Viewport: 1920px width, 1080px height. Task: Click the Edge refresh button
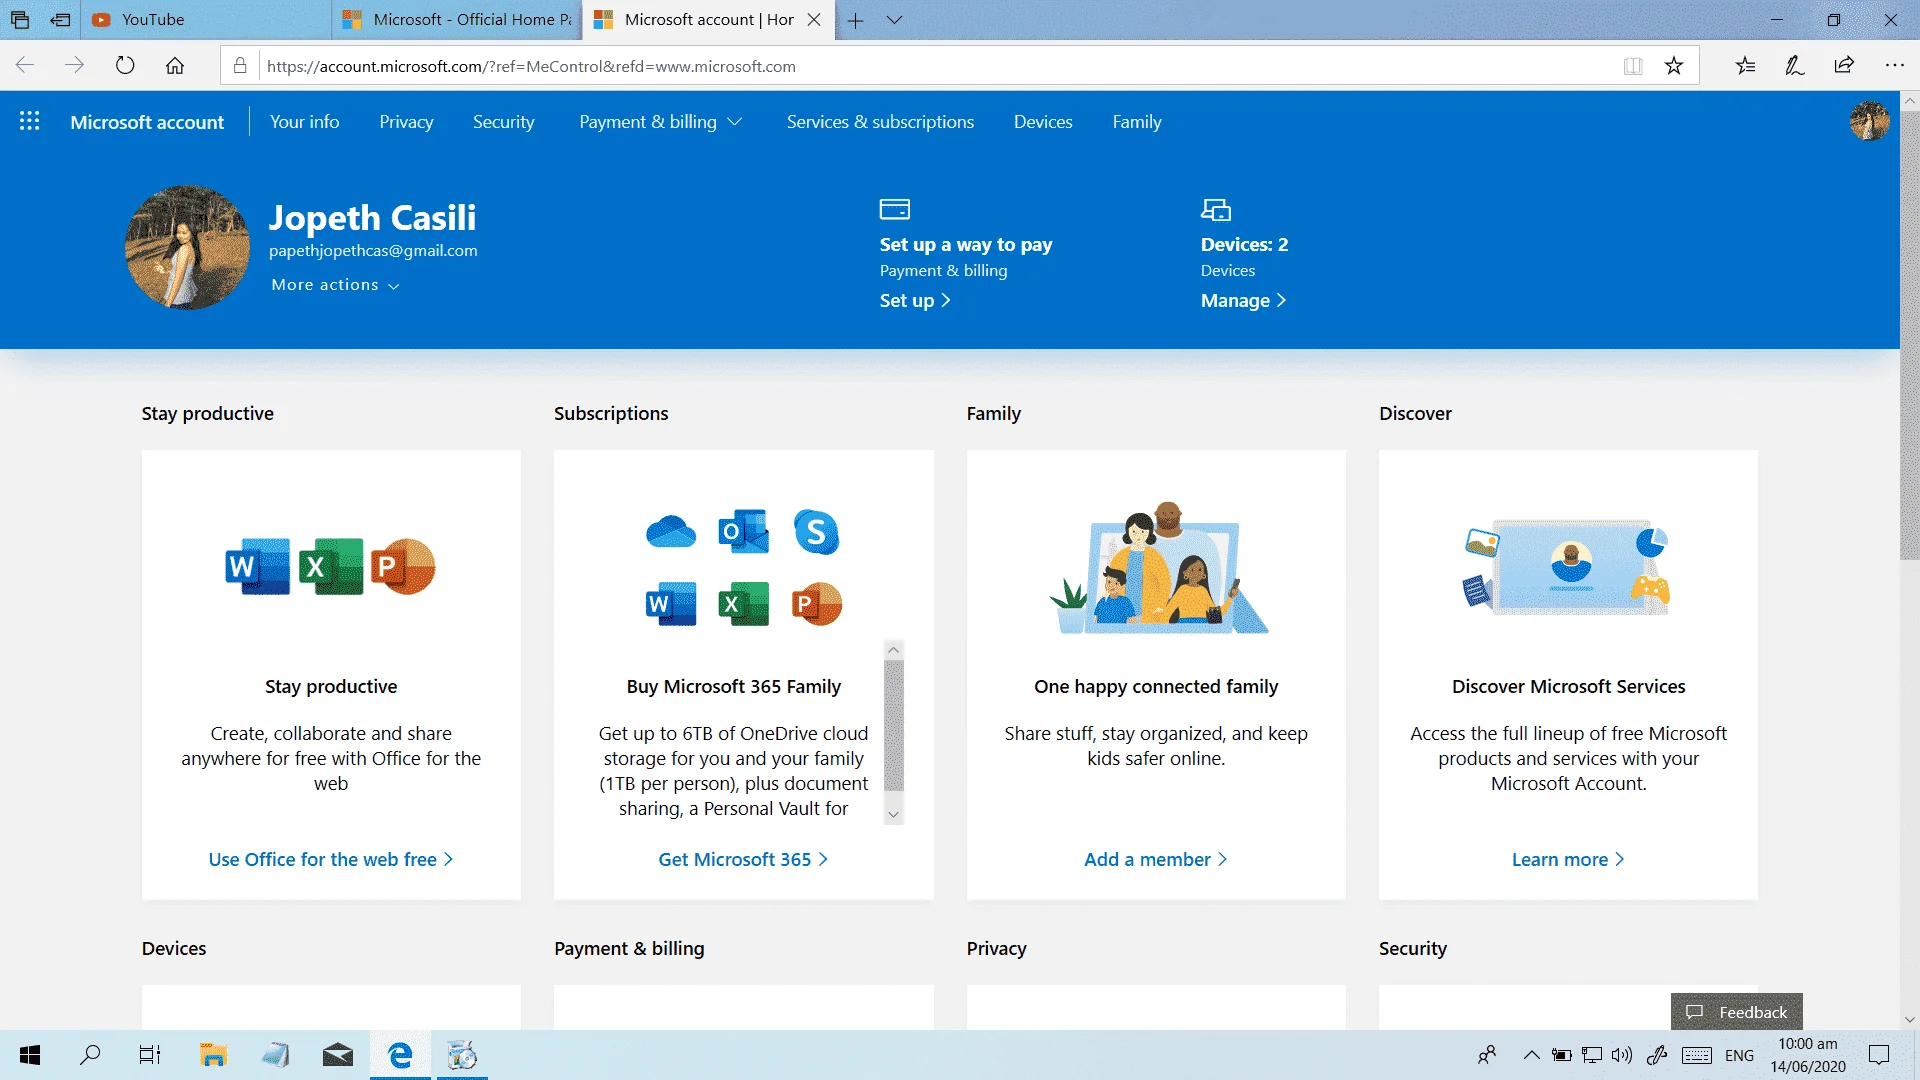[x=125, y=66]
